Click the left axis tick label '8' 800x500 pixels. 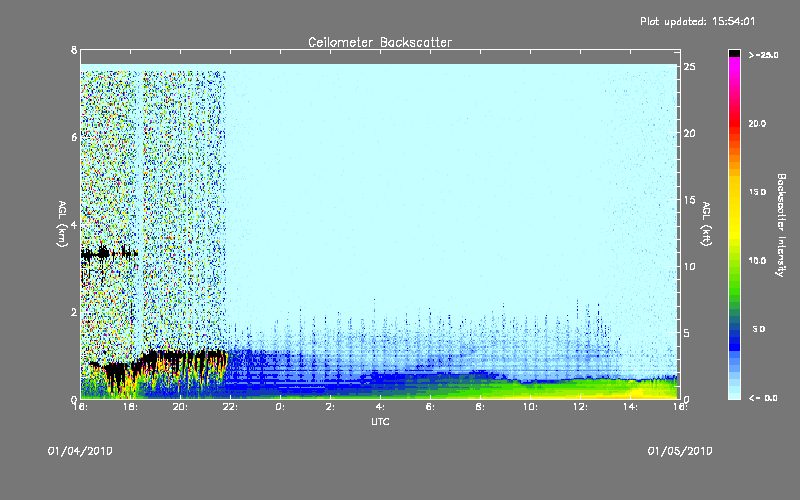click(x=74, y=50)
